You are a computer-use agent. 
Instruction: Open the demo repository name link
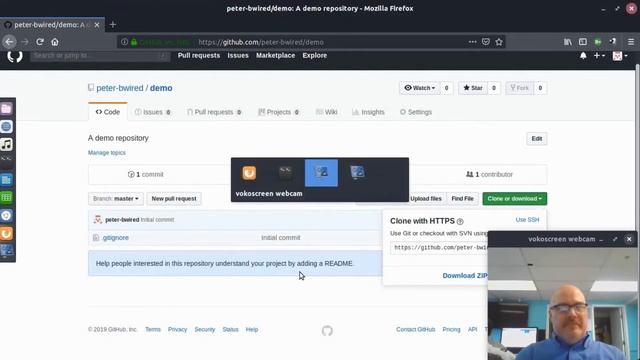pyautogui.click(x=161, y=88)
